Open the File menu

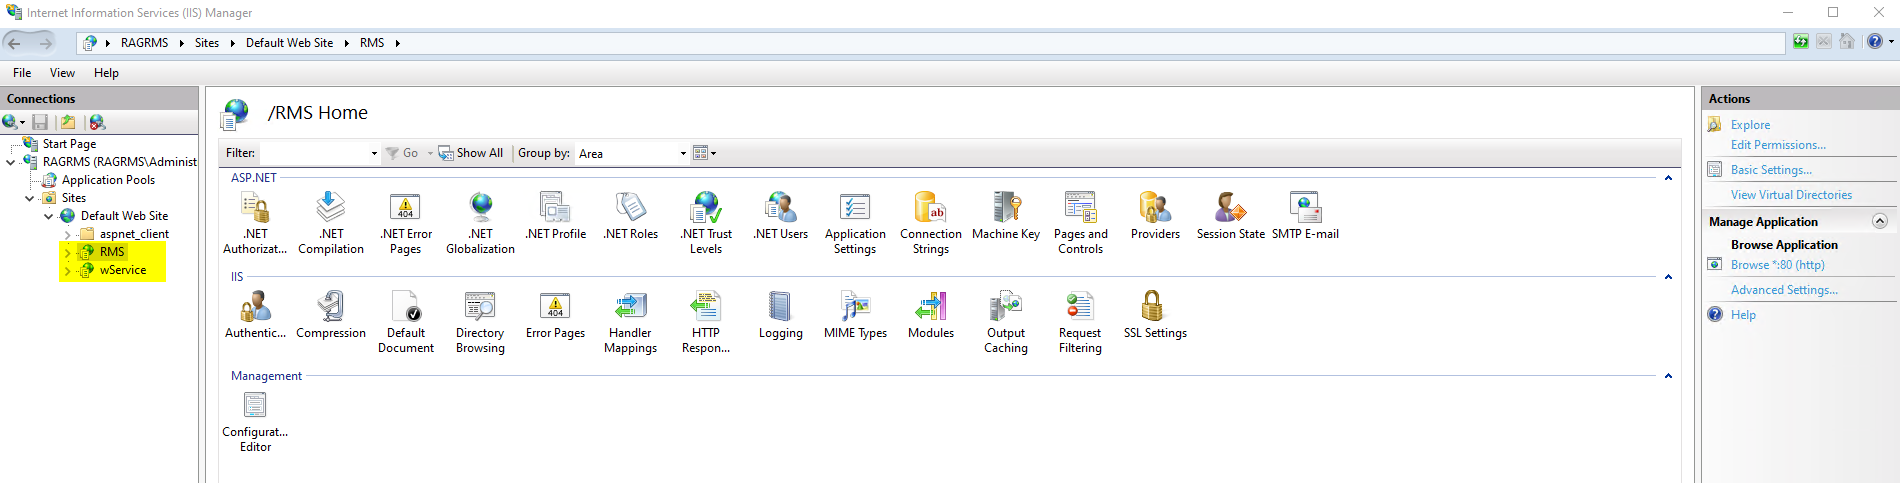point(22,73)
